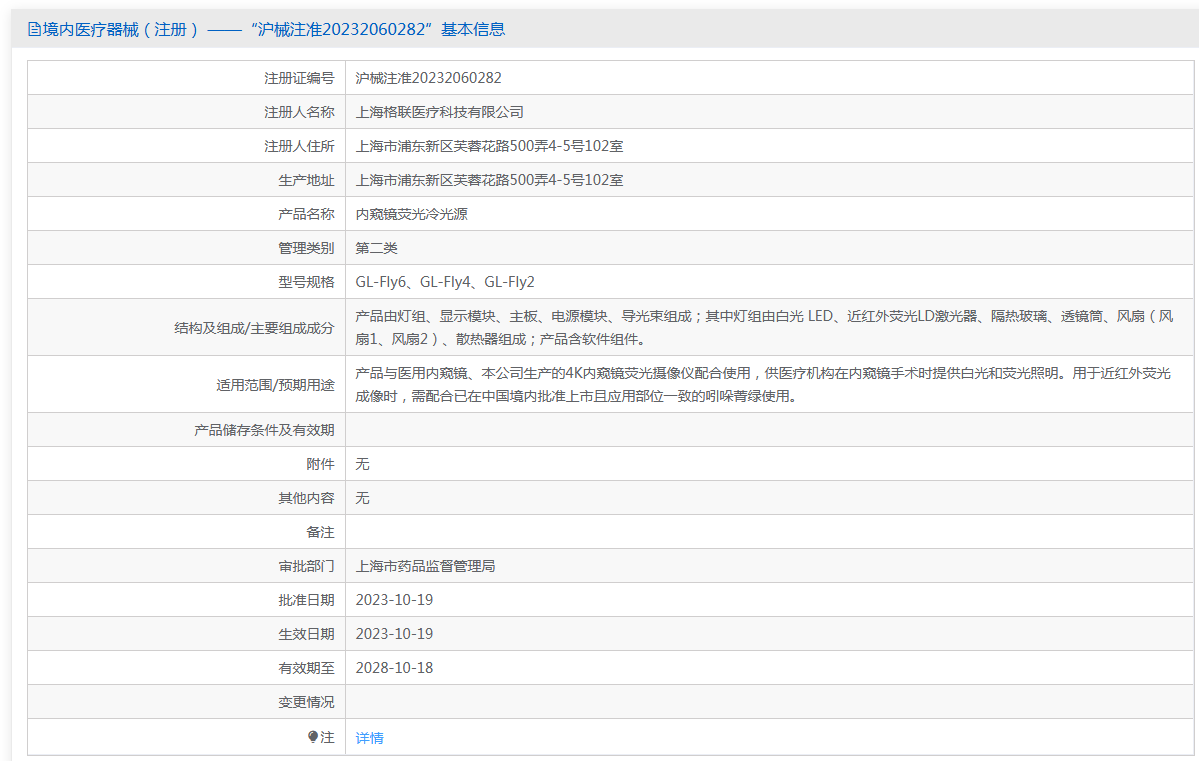Click registrant name 上海格联医疗科技有限公司
Image resolution: width=1199 pixels, height=761 pixels.
click(x=439, y=112)
